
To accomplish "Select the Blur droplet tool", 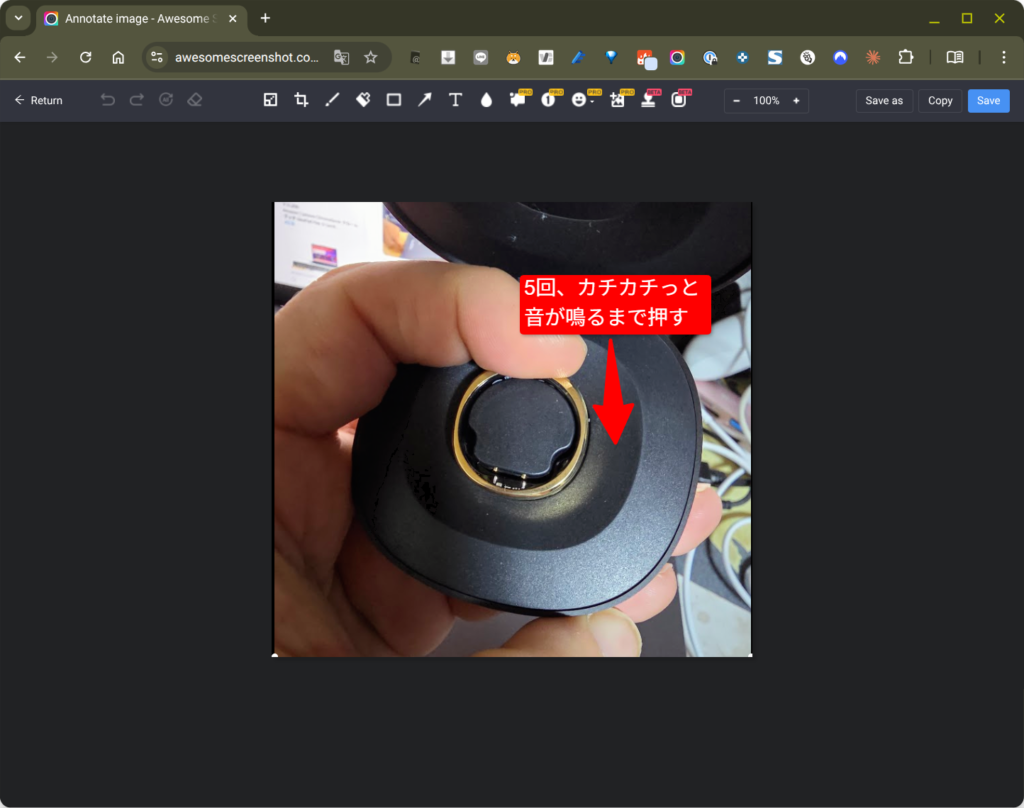I will (486, 100).
